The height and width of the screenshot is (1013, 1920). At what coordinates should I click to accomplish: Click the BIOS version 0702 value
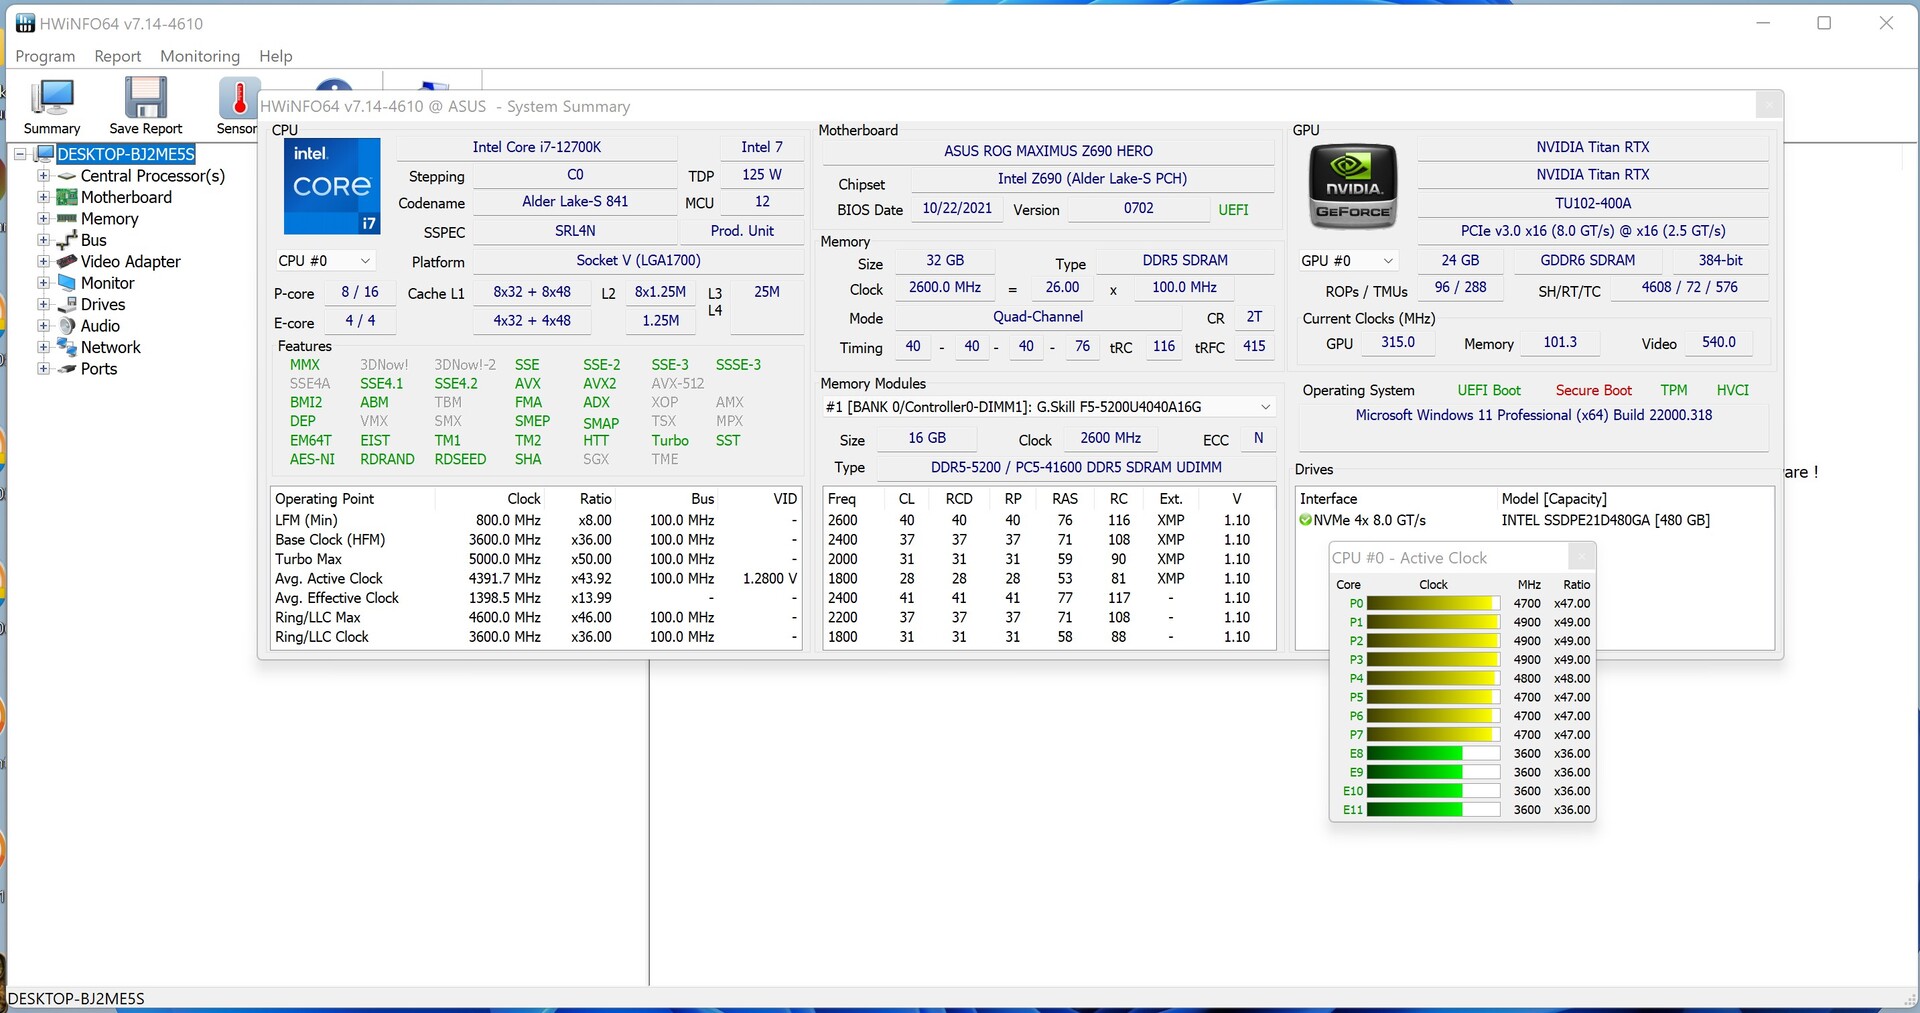[1138, 208]
